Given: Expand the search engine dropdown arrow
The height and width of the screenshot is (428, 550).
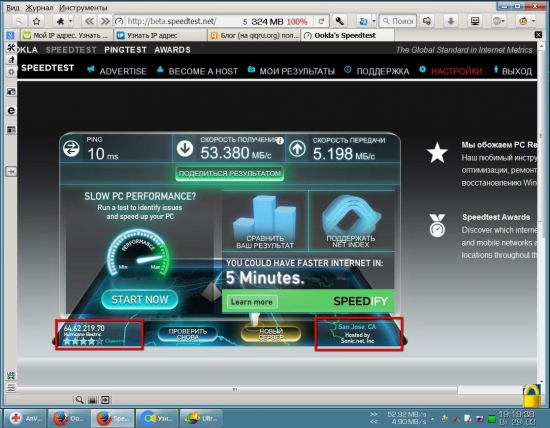Looking at the screenshot, I should tap(374, 21).
